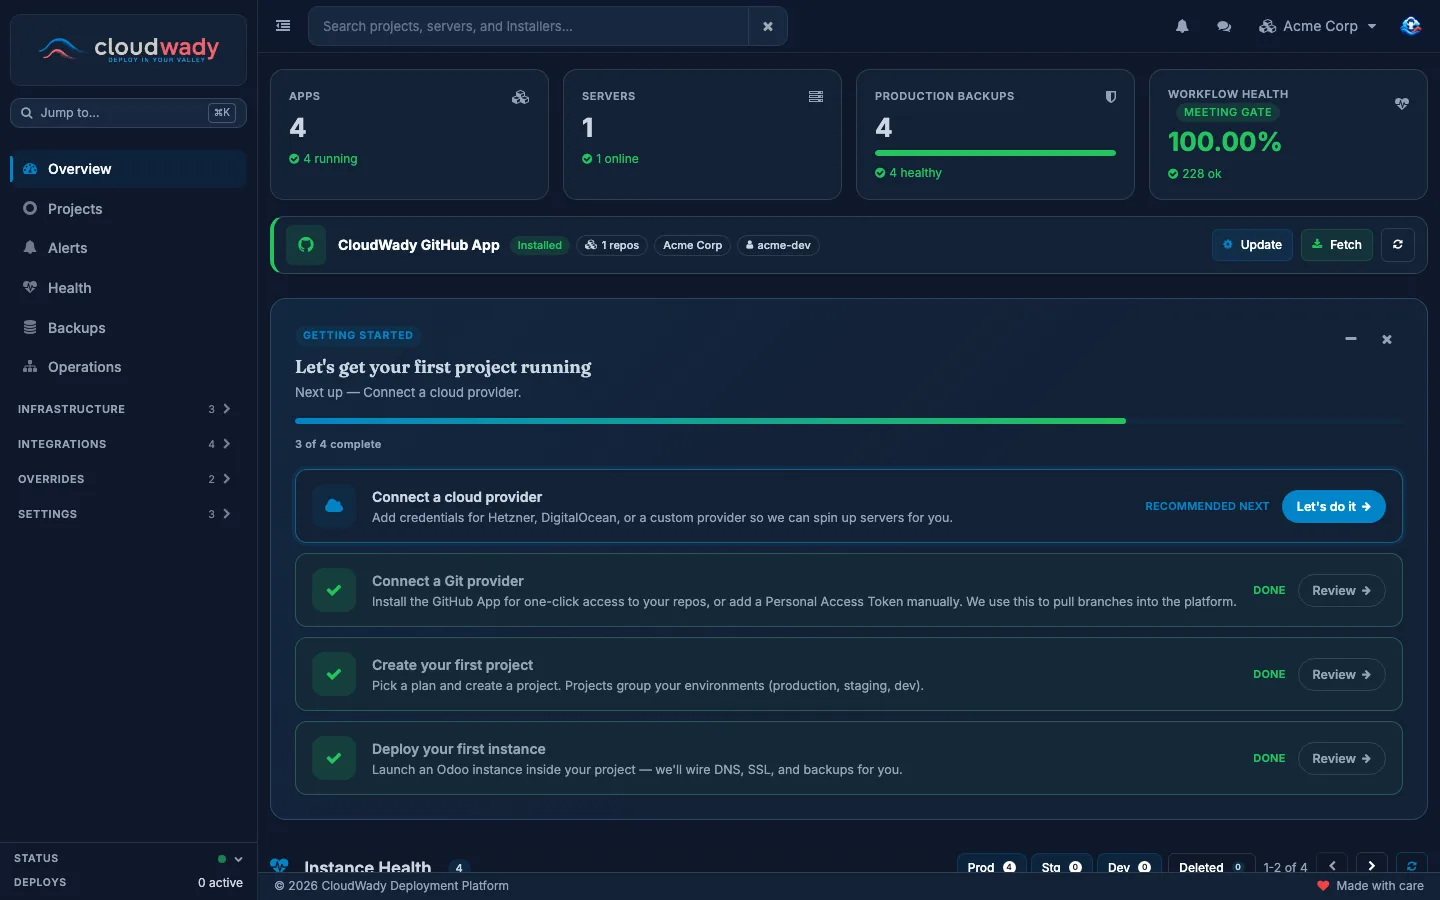Open Health in the sidebar
This screenshot has width=1440, height=900.
(x=128, y=288)
